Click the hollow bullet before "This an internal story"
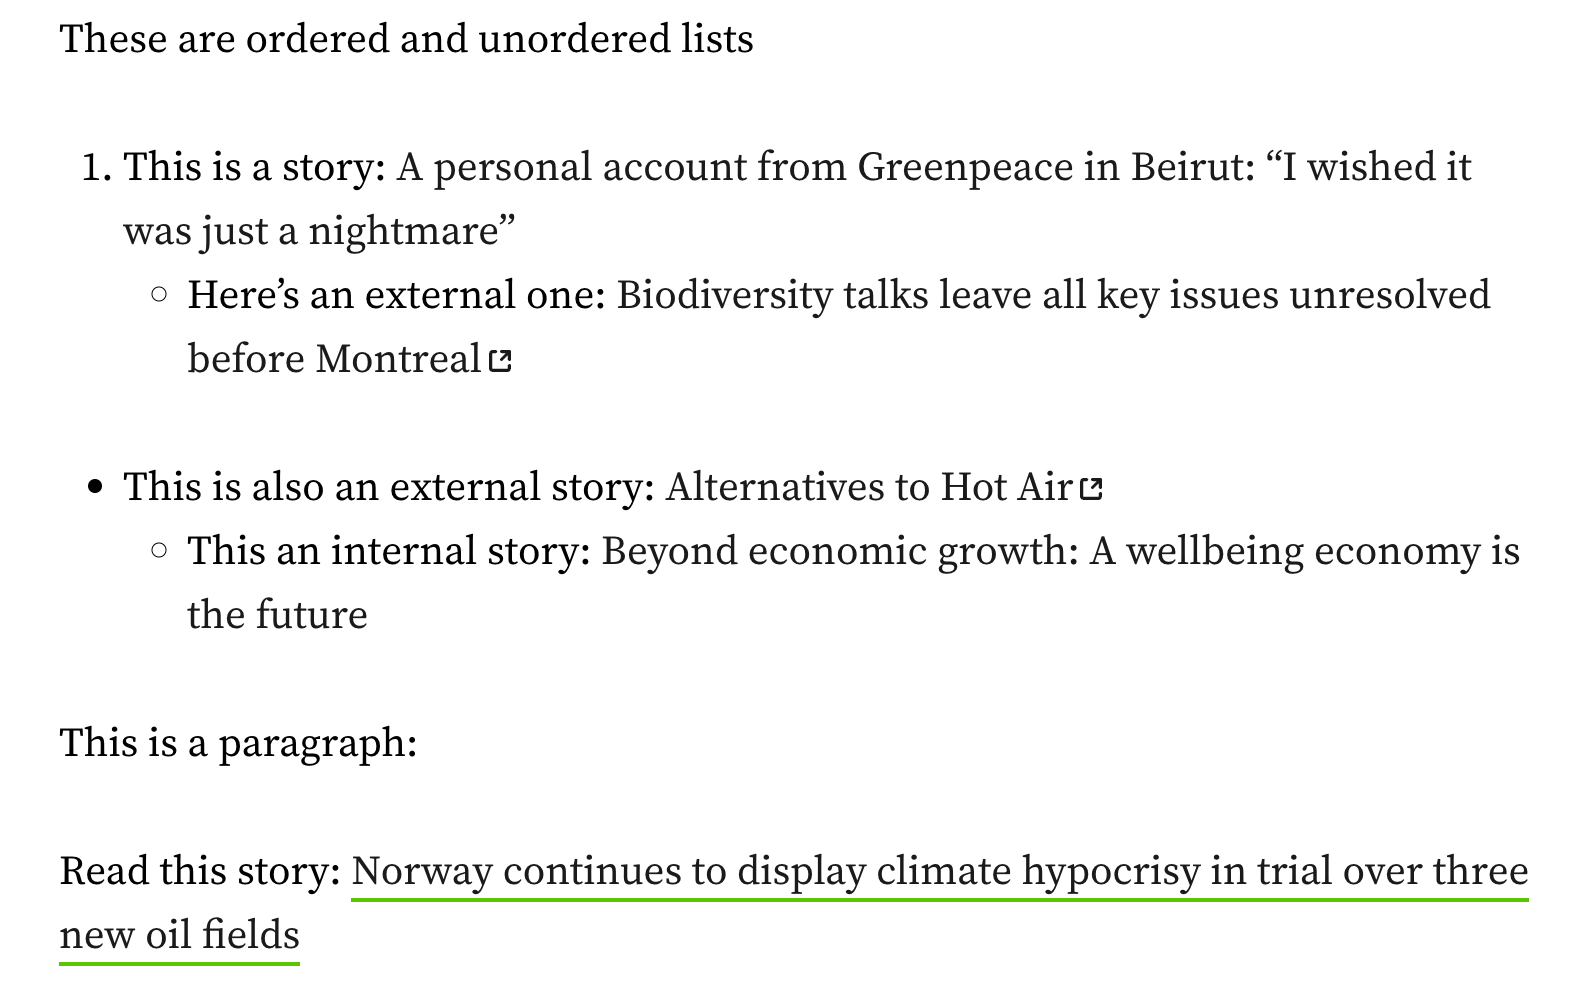Screen dimensions: 1596x1006 tap(158, 551)
